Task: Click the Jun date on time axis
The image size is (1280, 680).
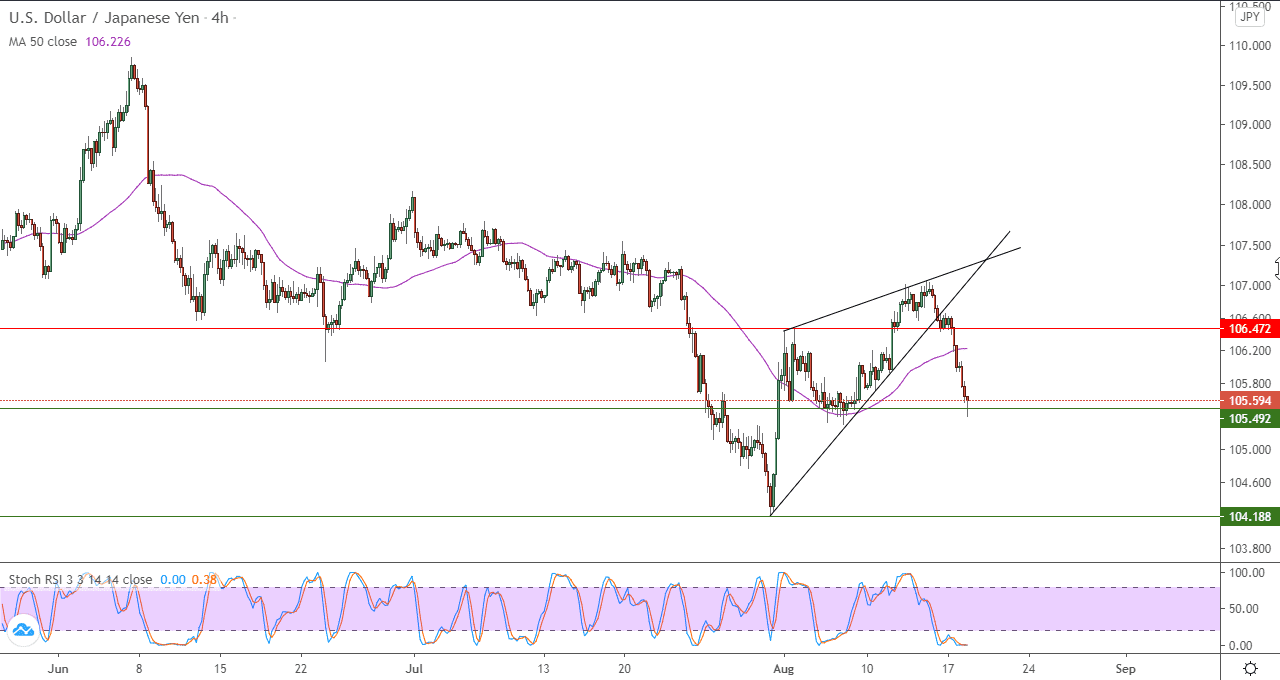Action: coord(58,667)
